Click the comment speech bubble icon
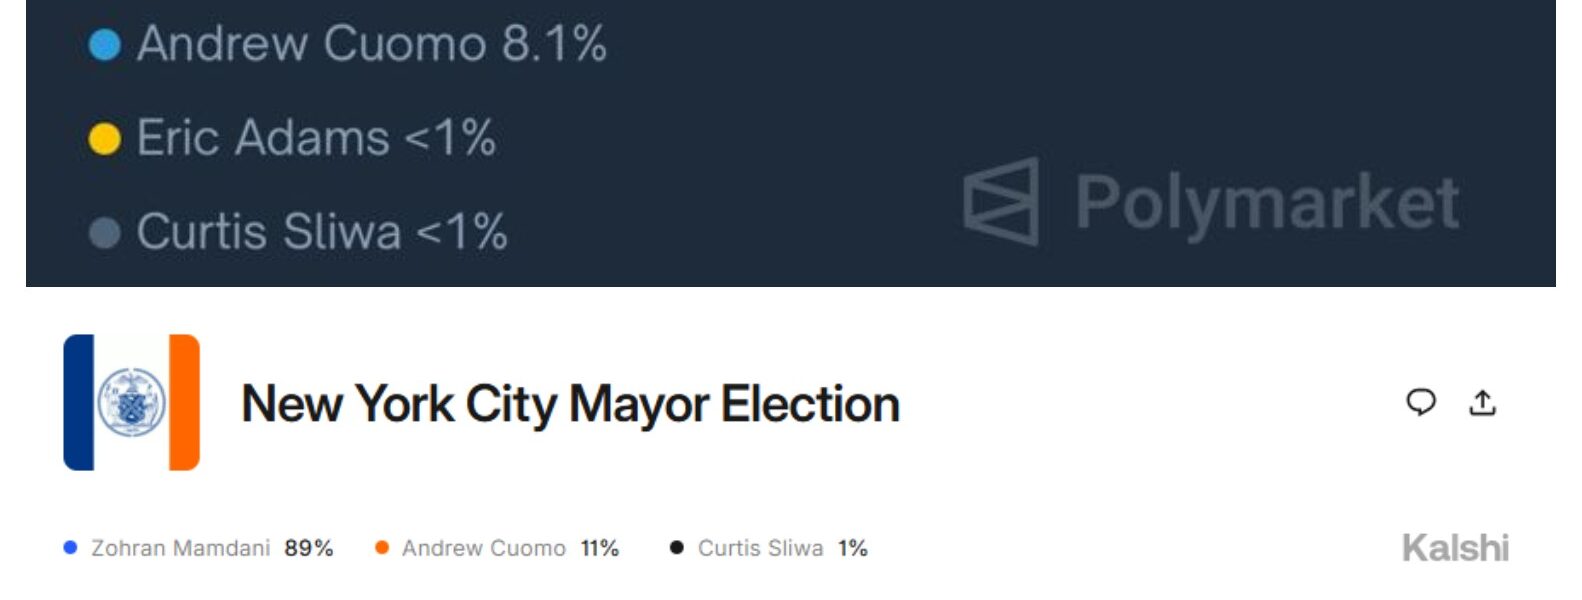The width and height of the screenshot is (1582, 600). click(1420, 402)
